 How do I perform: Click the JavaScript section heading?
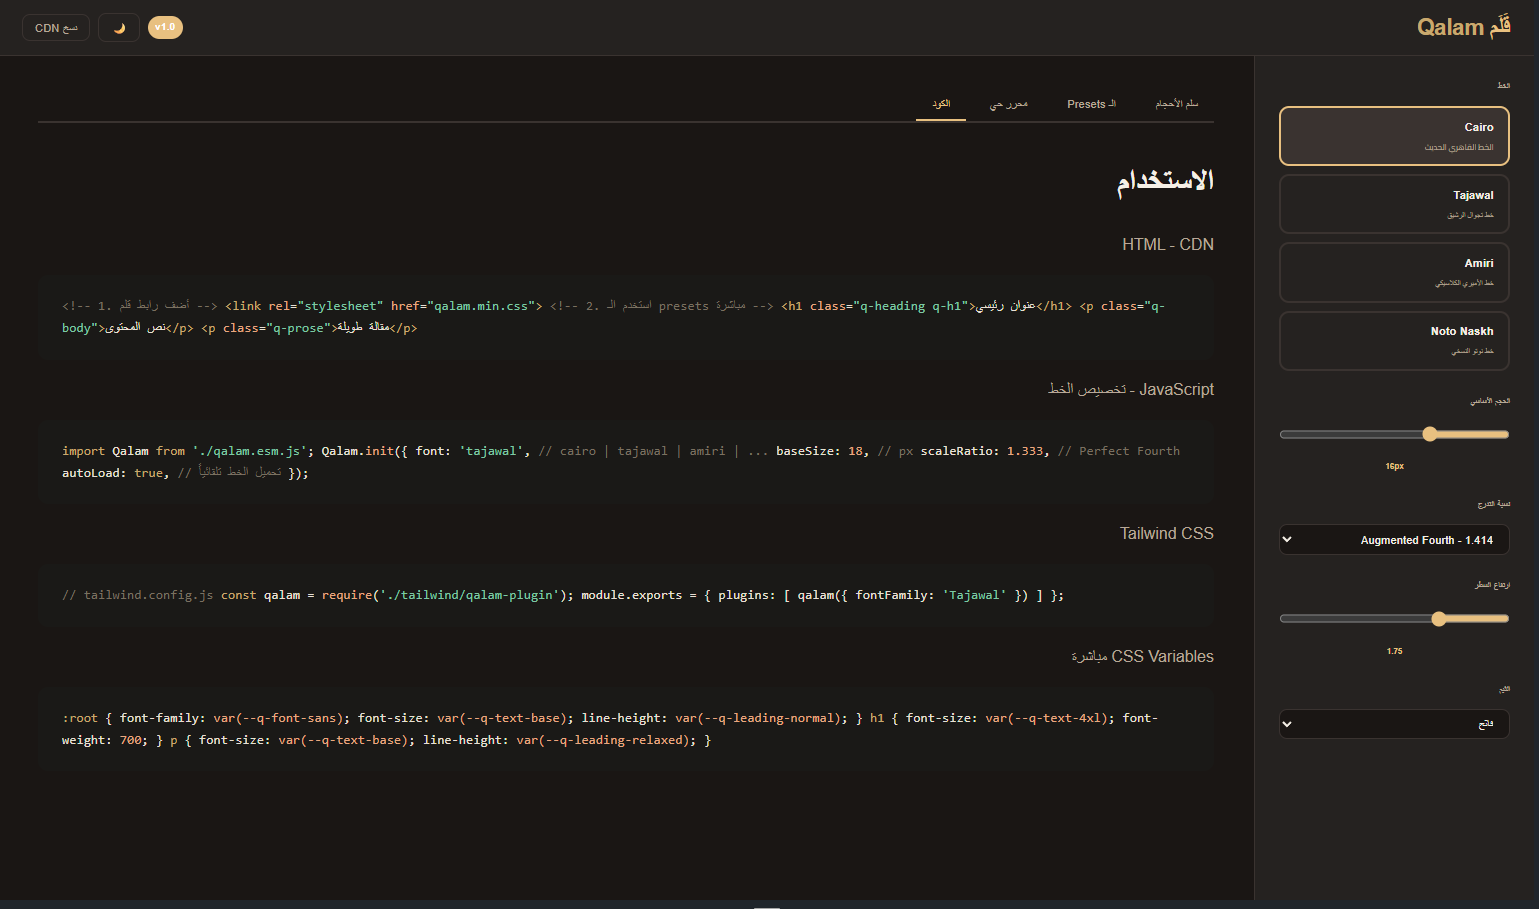(x=1131, y=390)
